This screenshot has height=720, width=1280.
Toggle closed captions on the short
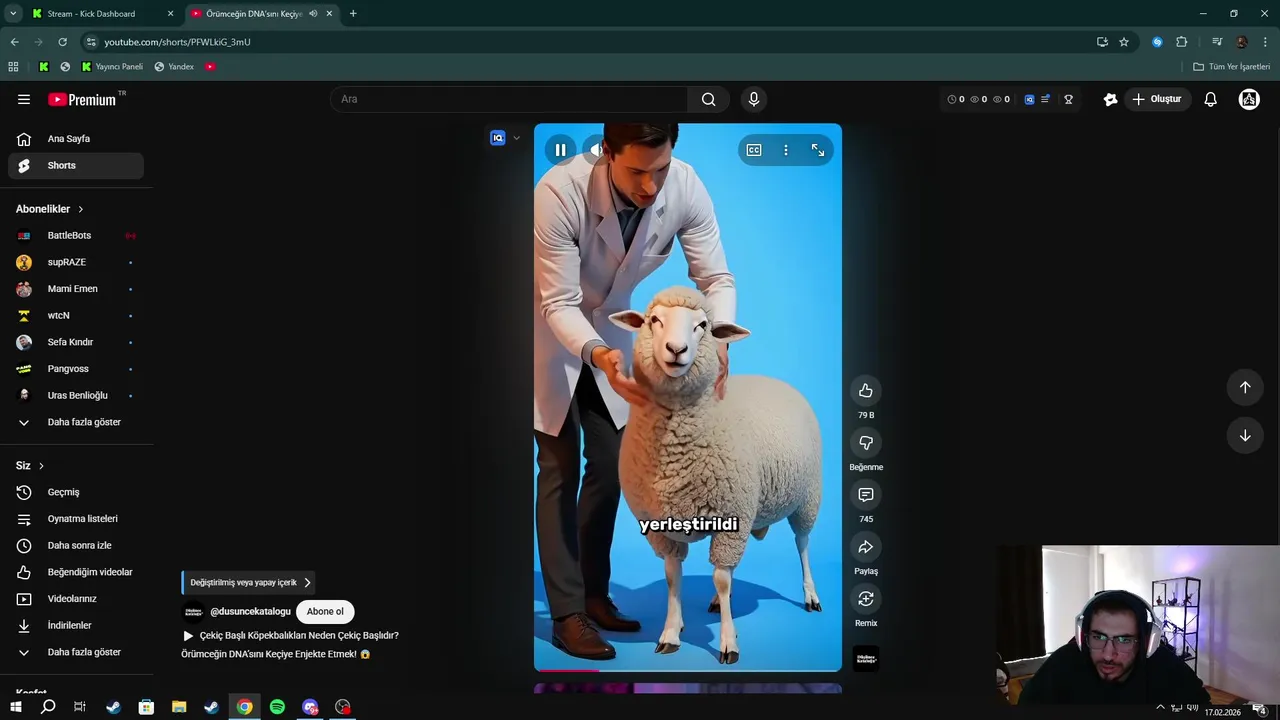click(754, 150)
